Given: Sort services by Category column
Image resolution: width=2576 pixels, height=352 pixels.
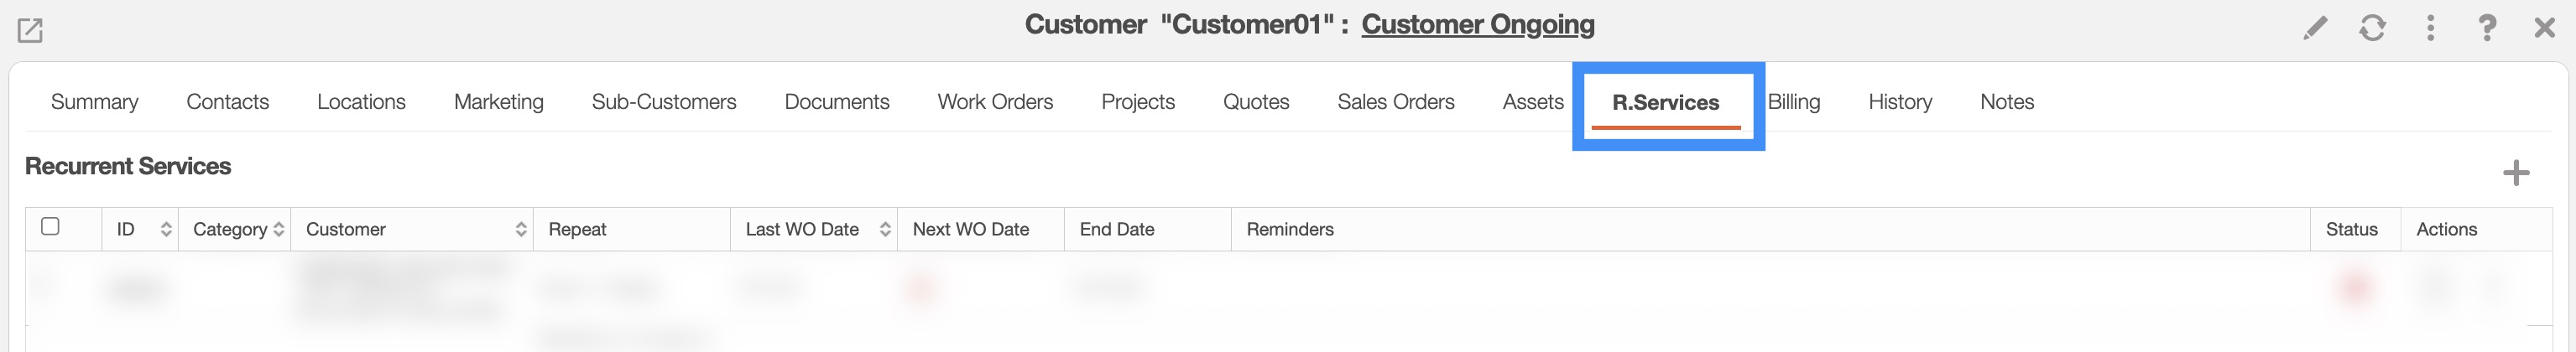Looking at the screenshot, I should click(x=279, y=230).
